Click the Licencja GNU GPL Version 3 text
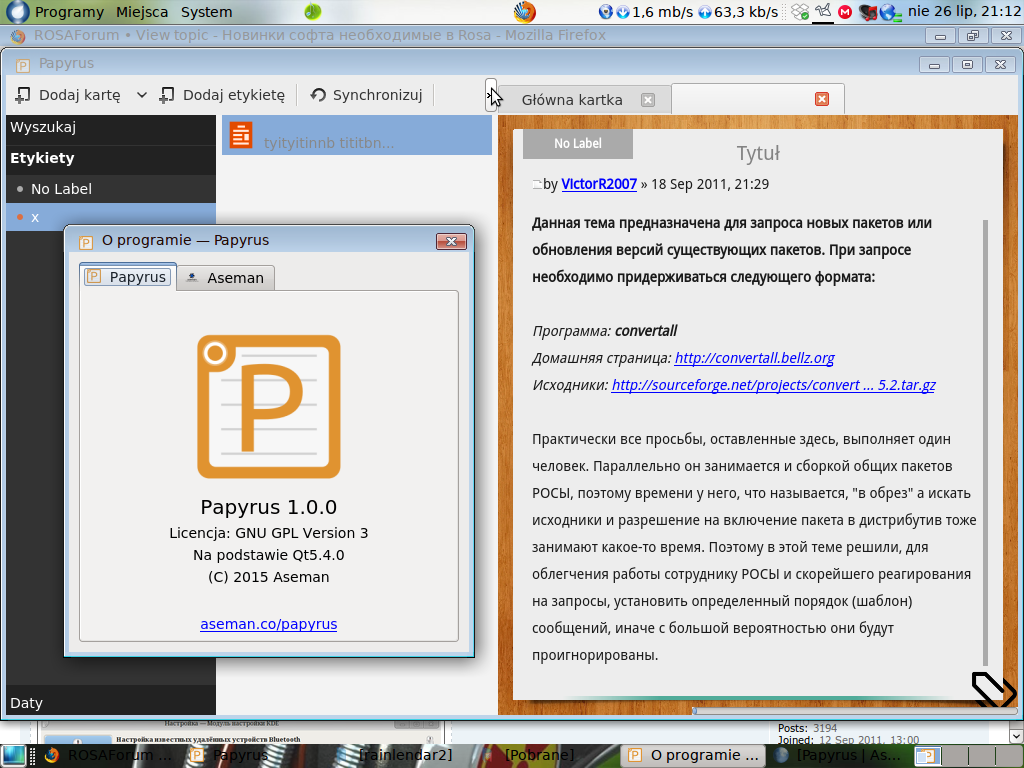Viewport: 1024px width, 768px height. pyautogui.click(x=268, y=533)
